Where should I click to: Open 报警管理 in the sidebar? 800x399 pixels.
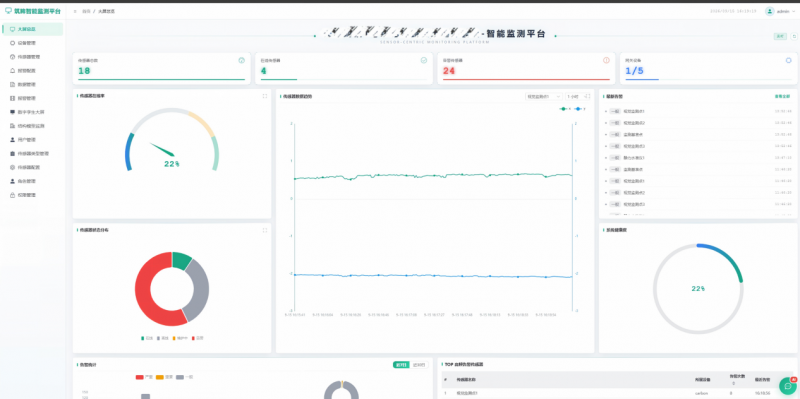pyautogui.click(x=33, y=98)
